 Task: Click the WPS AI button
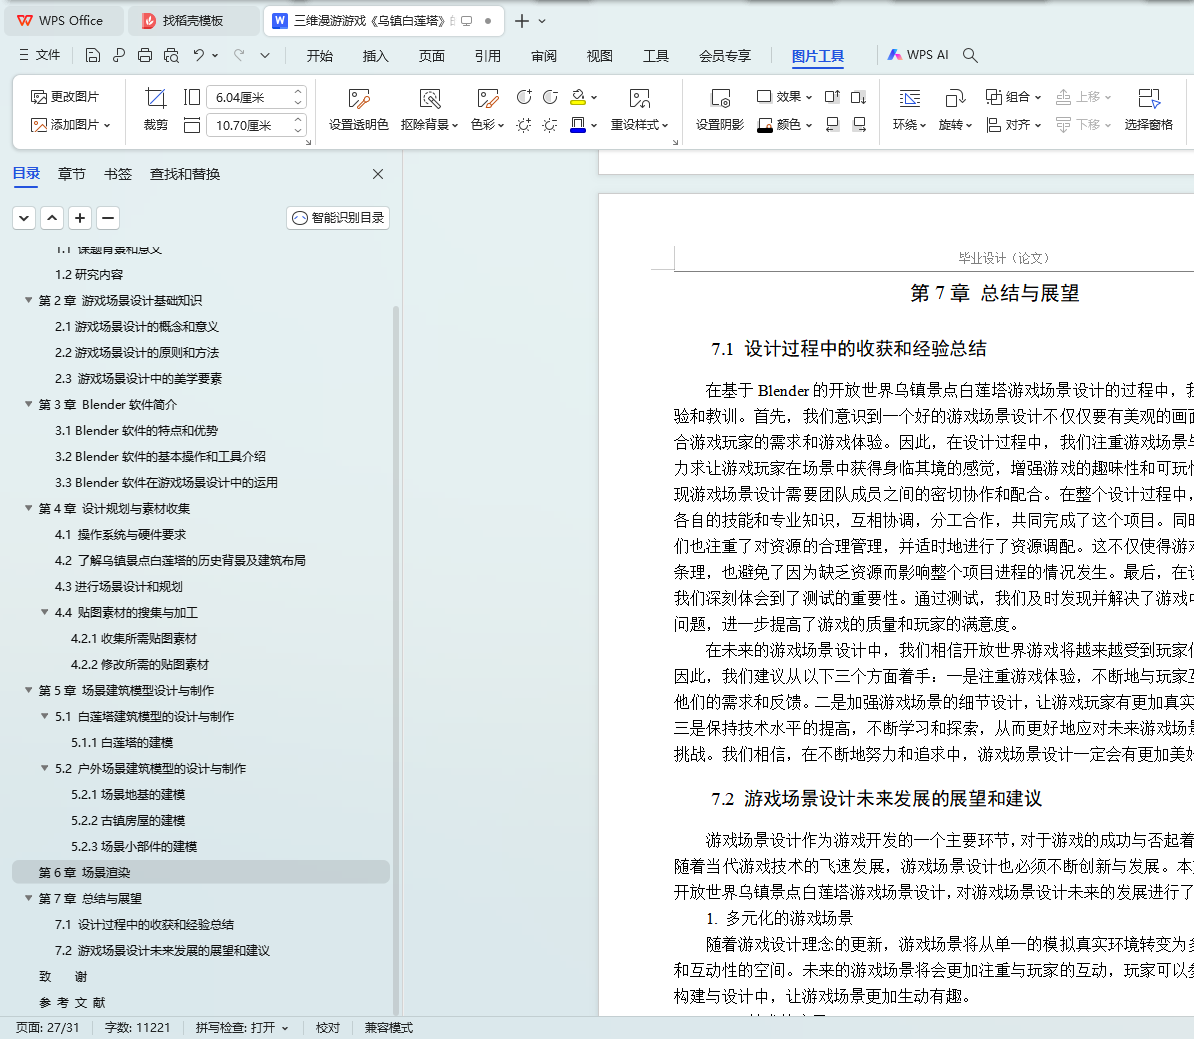918,55
